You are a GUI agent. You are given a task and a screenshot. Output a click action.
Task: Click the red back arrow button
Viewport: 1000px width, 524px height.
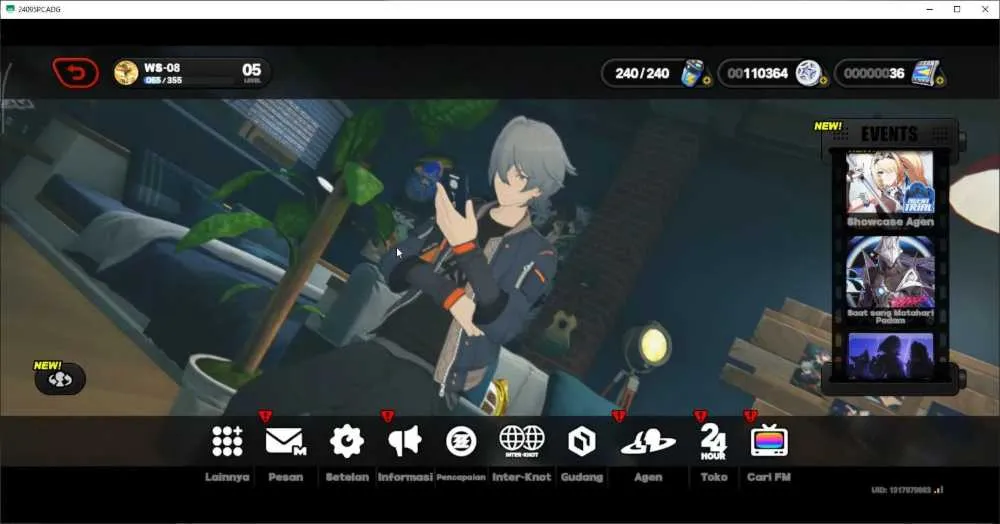pyautogui.click(x=76, y=73)
